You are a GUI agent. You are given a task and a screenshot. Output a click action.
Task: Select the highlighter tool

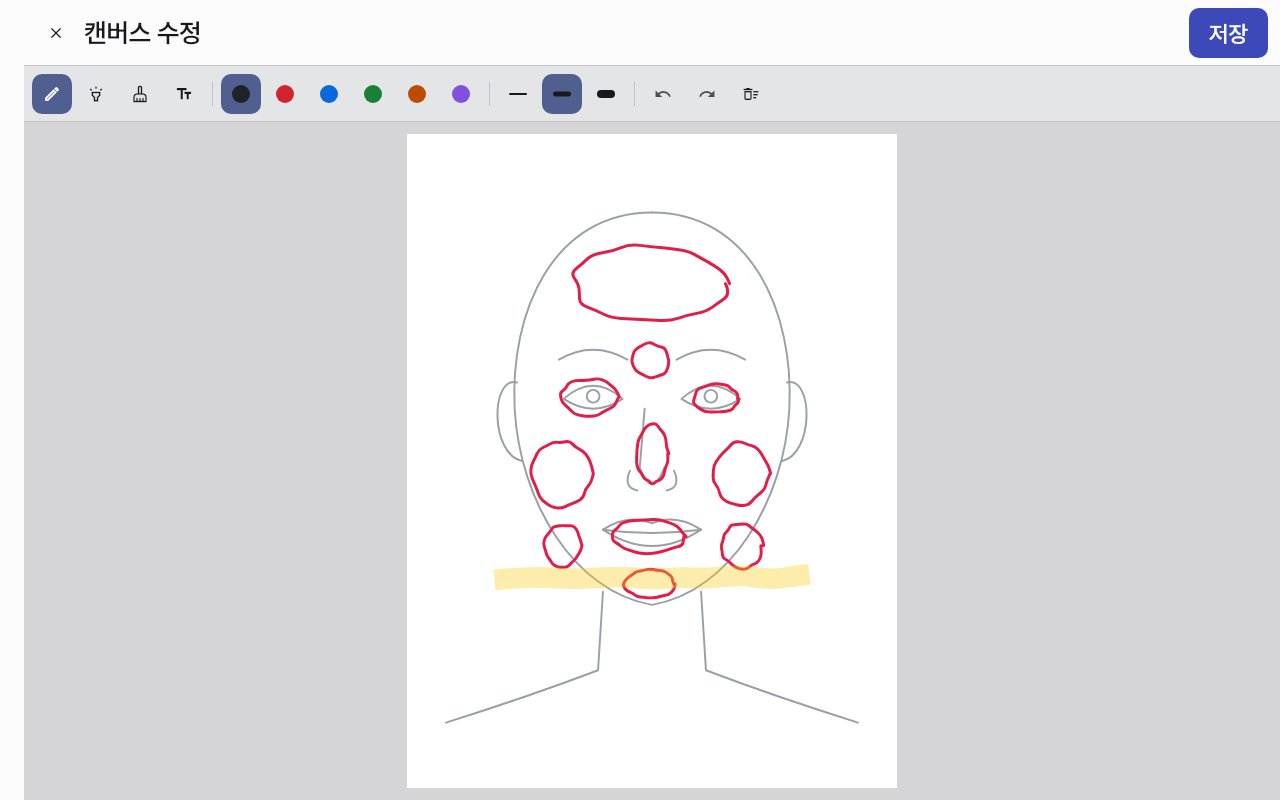coord(96,94)
